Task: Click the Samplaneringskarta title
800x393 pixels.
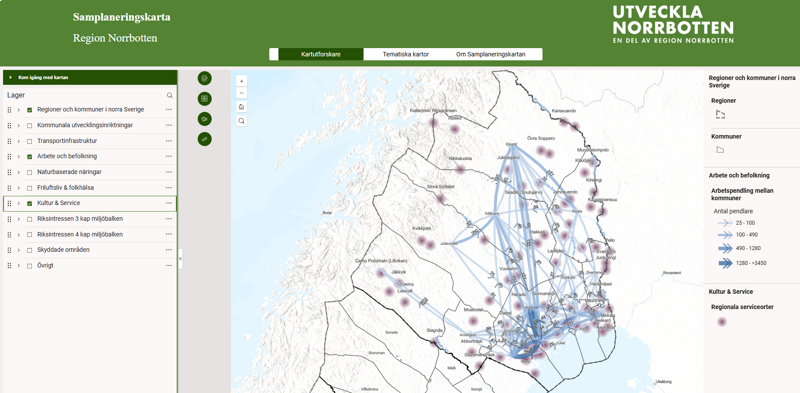Action: point(121,17)
